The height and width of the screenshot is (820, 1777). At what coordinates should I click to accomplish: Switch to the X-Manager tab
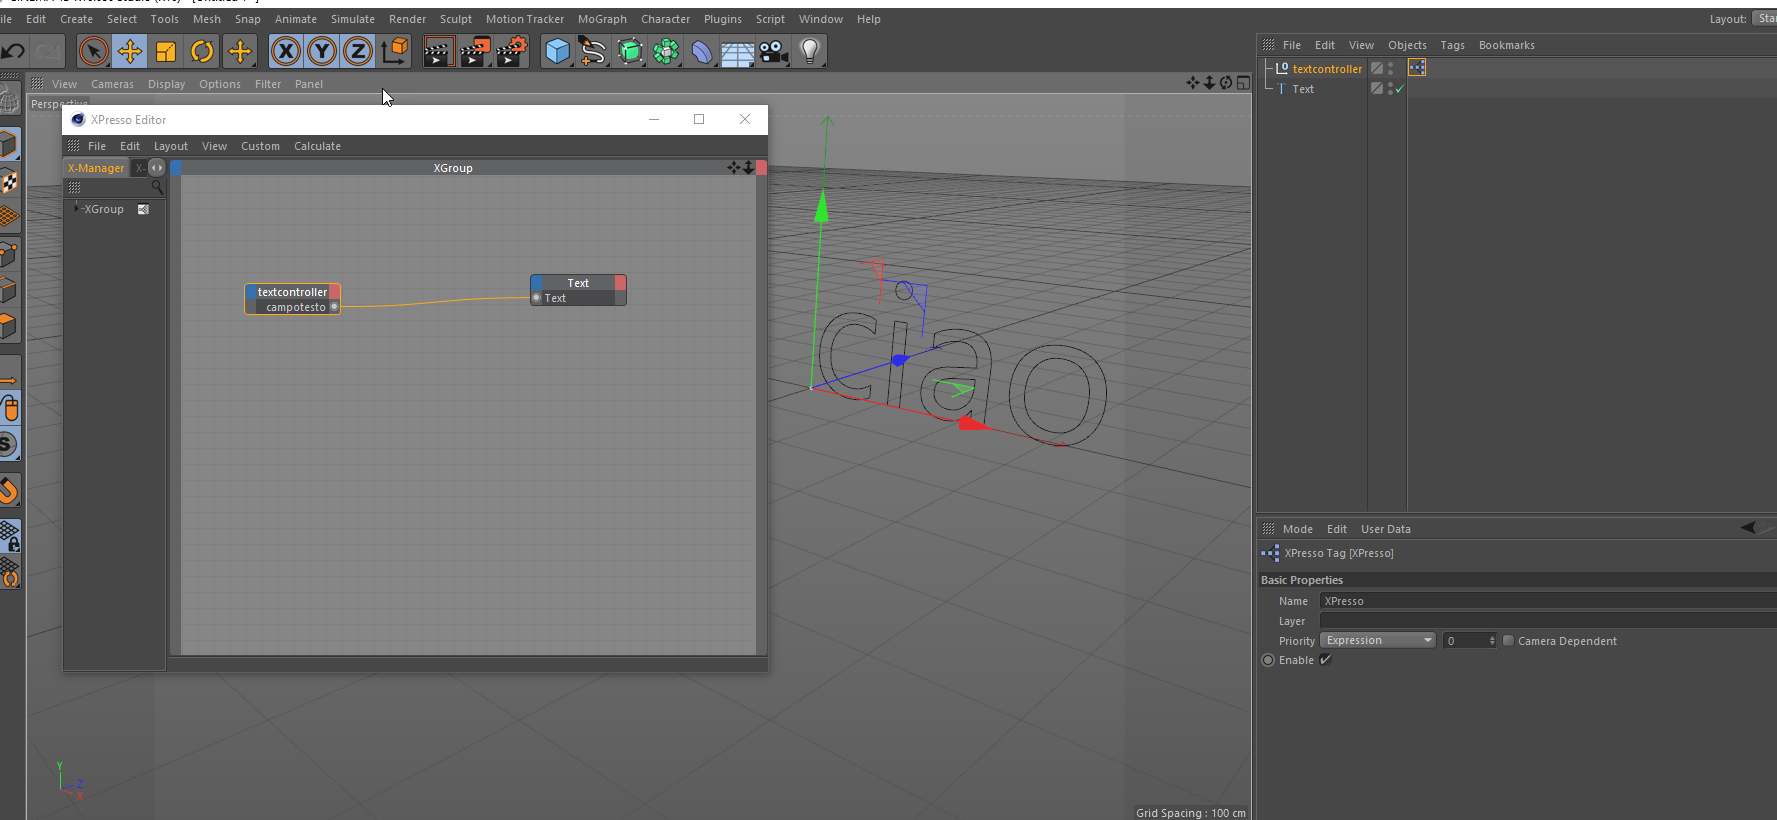(x=97, y=168)
